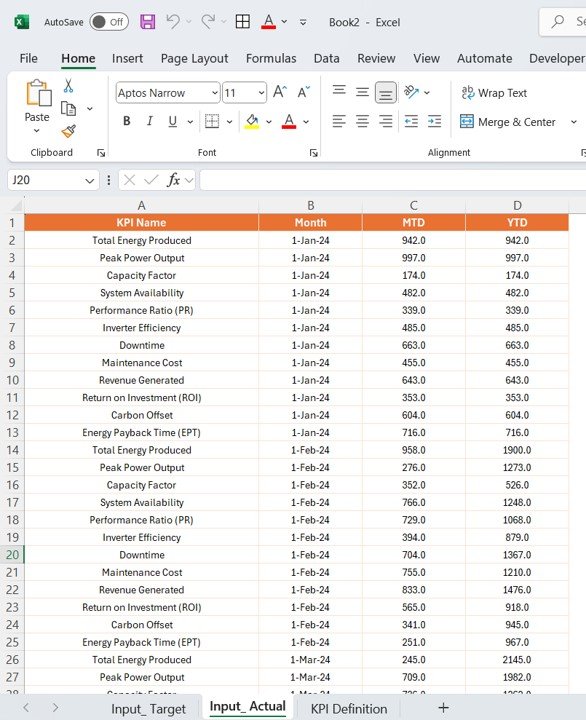Click into the formula bar
The width and height of the screenshot is (586, 720).
[x=393, y=180]
